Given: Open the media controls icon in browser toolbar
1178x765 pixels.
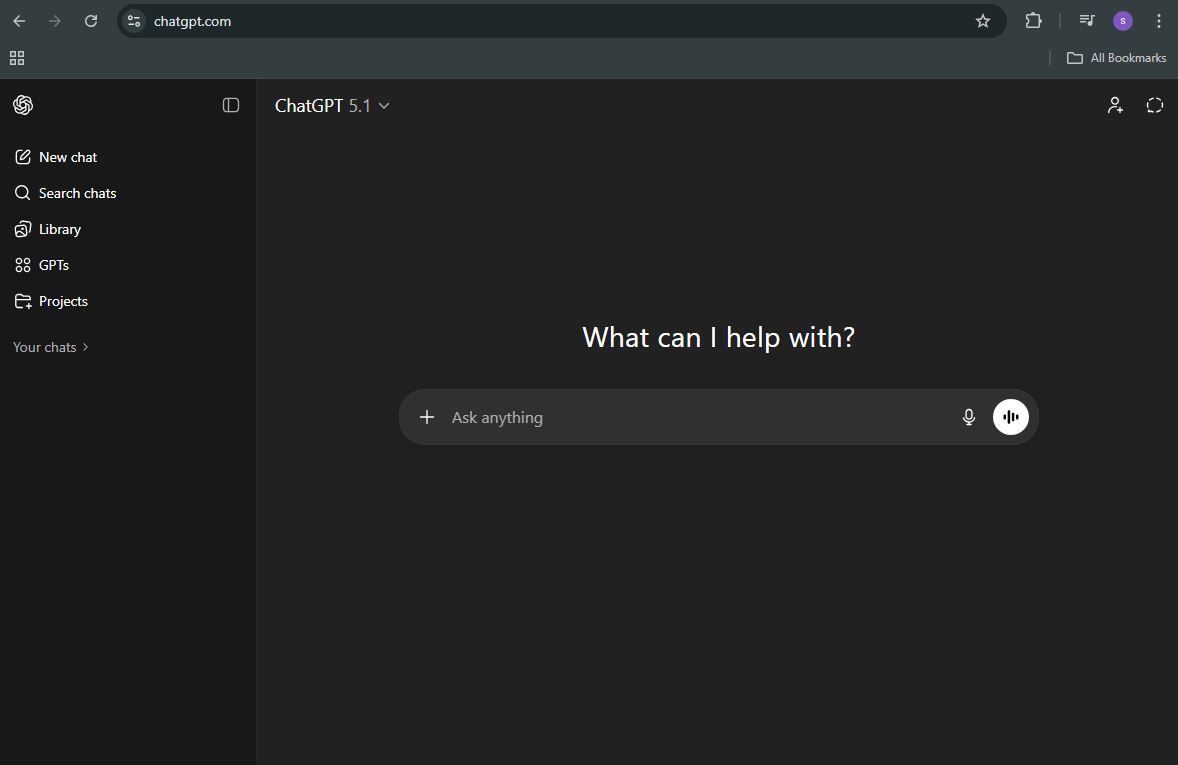Looking at the screenshot, I should [x=1086, y=21].
